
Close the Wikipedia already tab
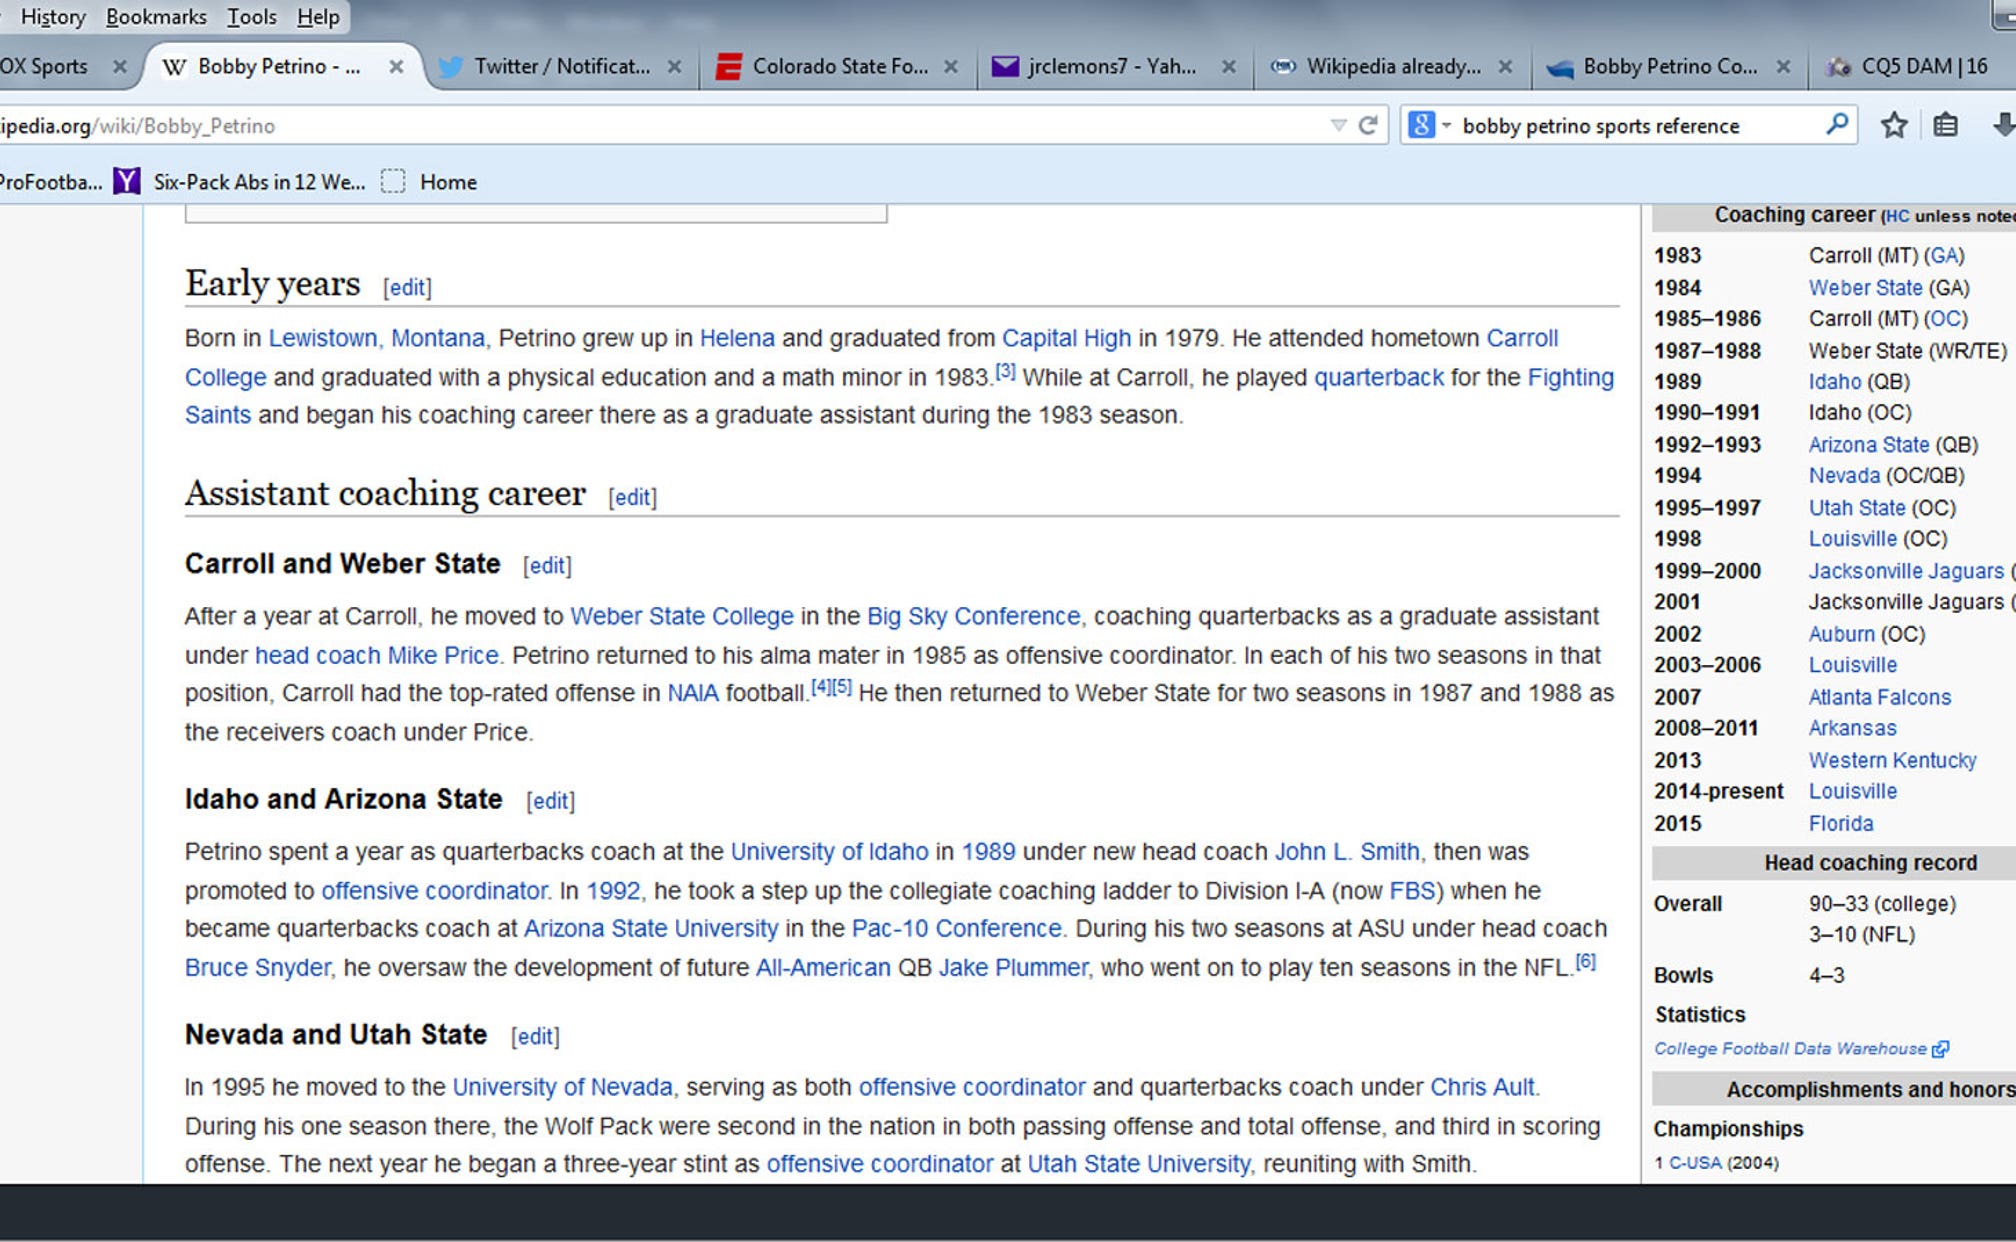(x=1505, y=67)
